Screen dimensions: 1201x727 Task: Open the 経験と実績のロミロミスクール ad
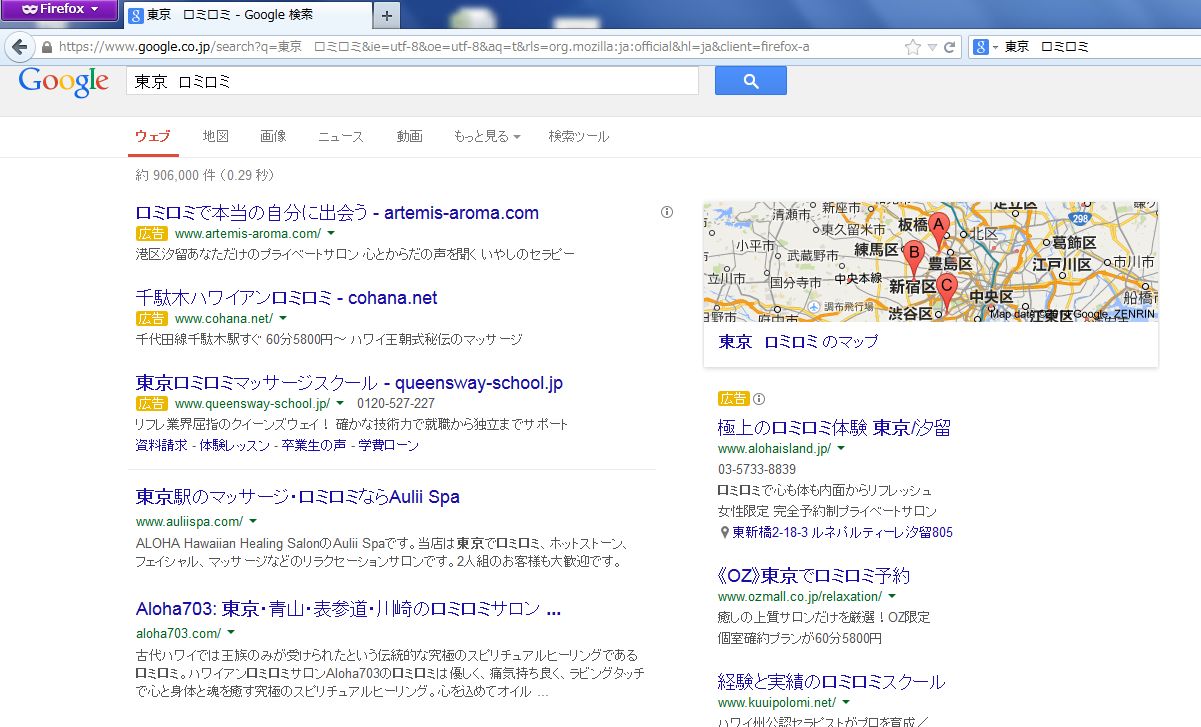point(831,682)
